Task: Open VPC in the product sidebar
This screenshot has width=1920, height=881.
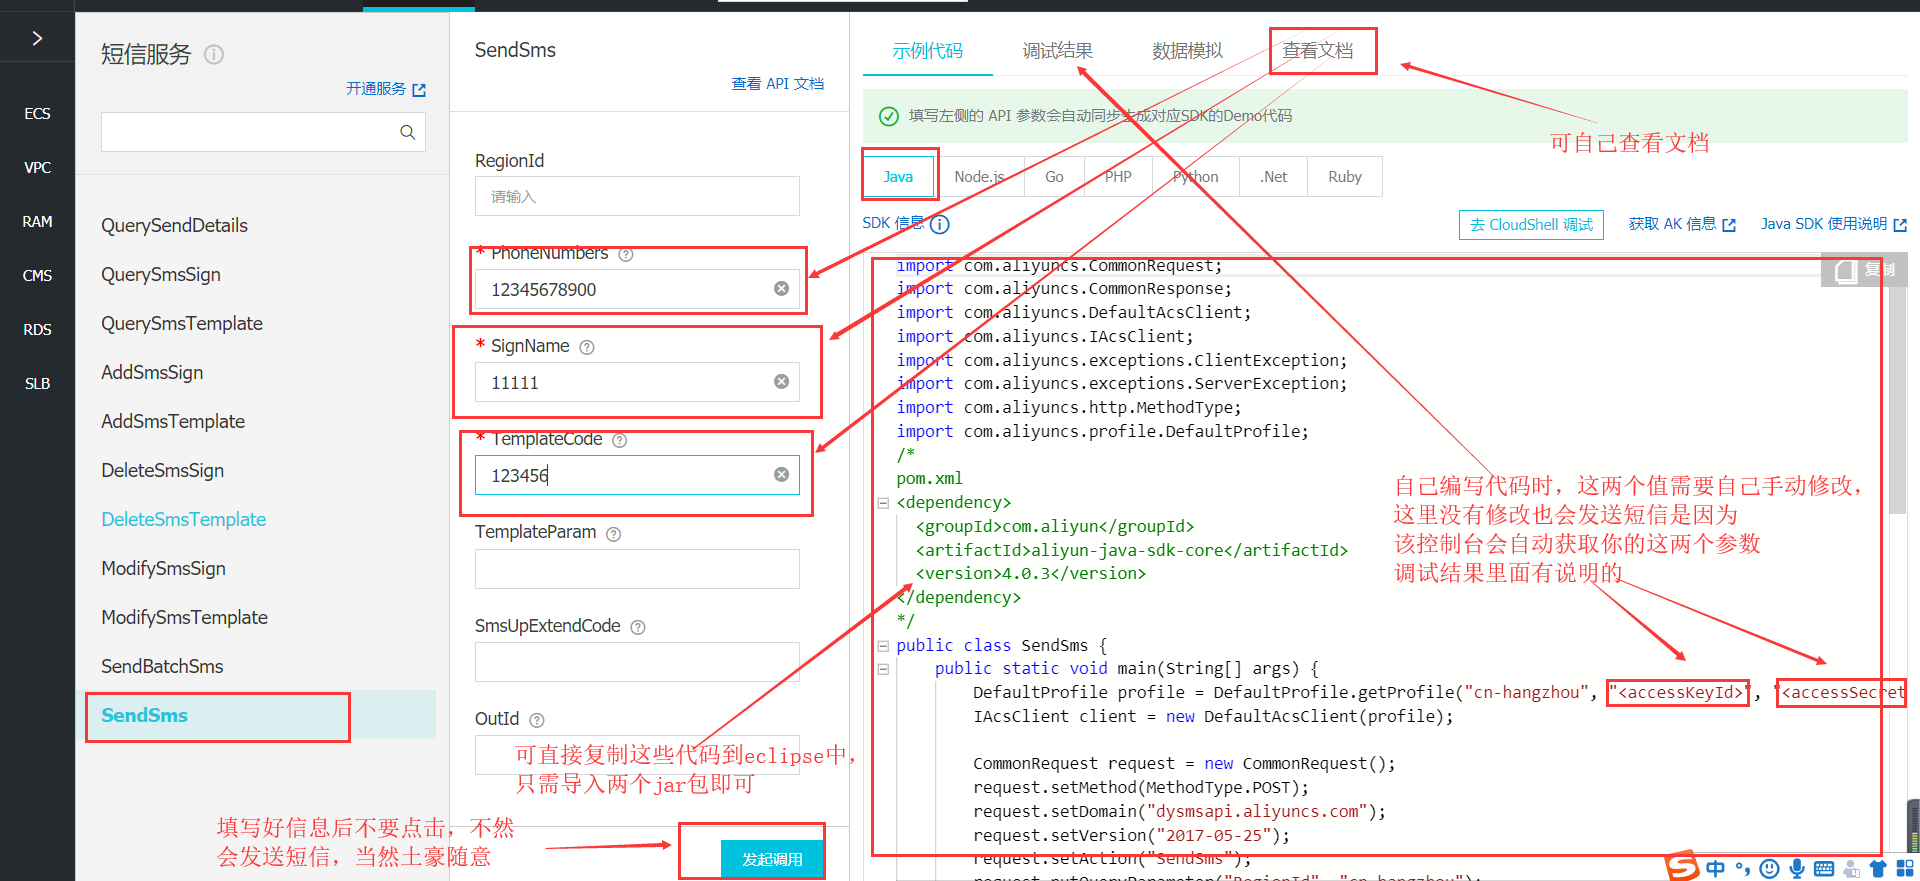Action: (x=37, y=168)
